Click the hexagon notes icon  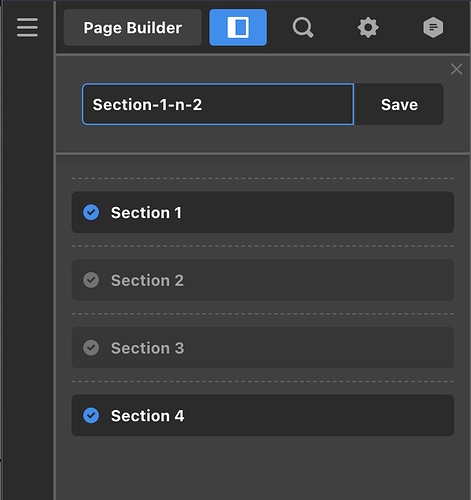tap(433, 27)
